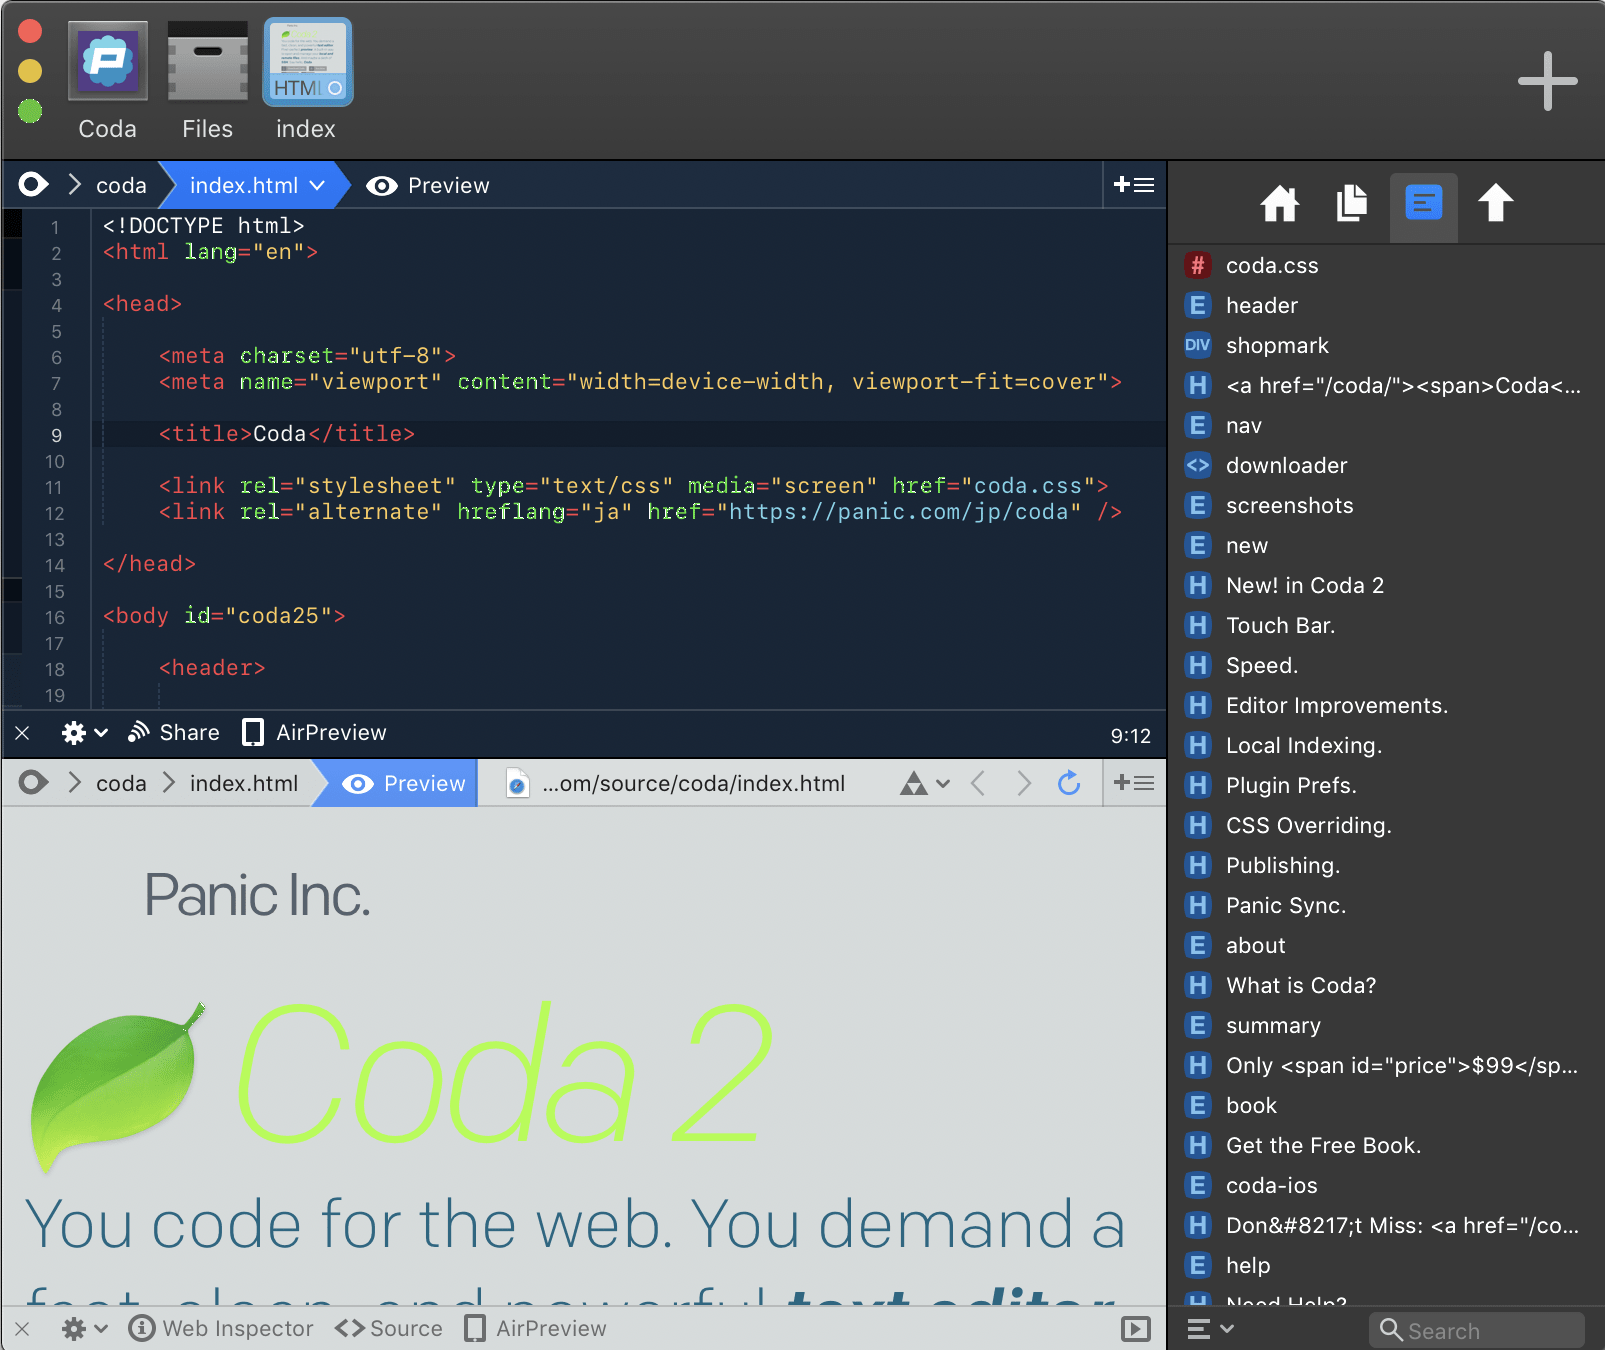
Task: Close the editor split with X icon
Action: pos(22,733)
